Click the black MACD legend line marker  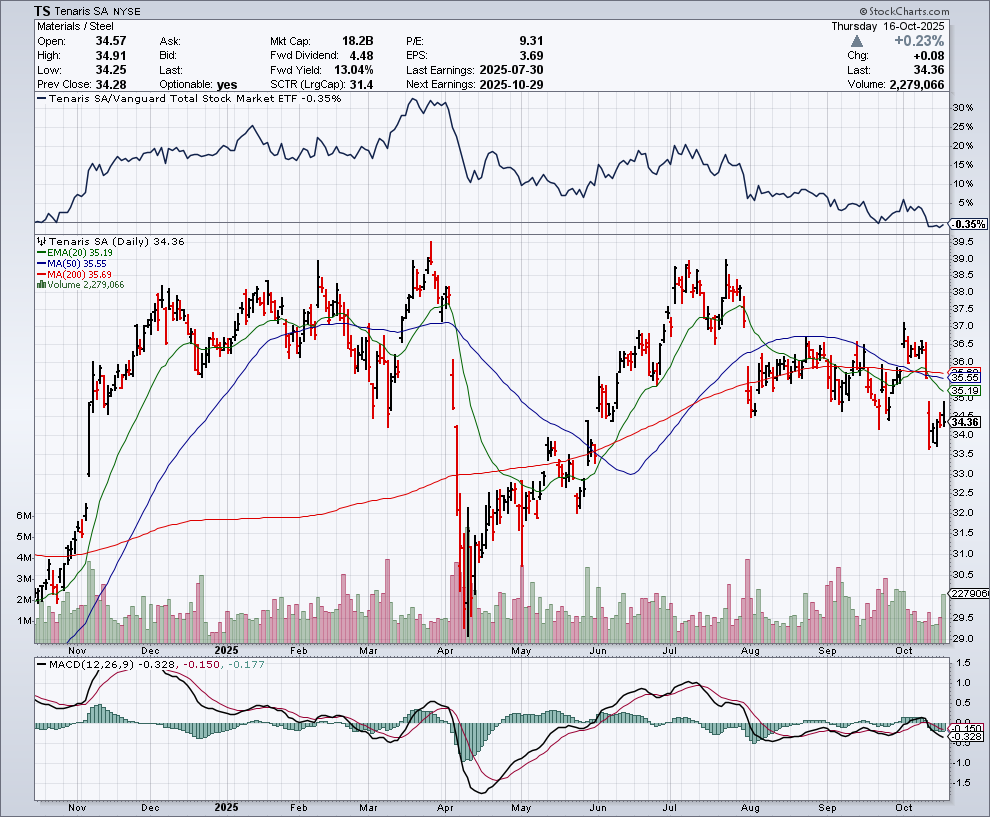44,664
